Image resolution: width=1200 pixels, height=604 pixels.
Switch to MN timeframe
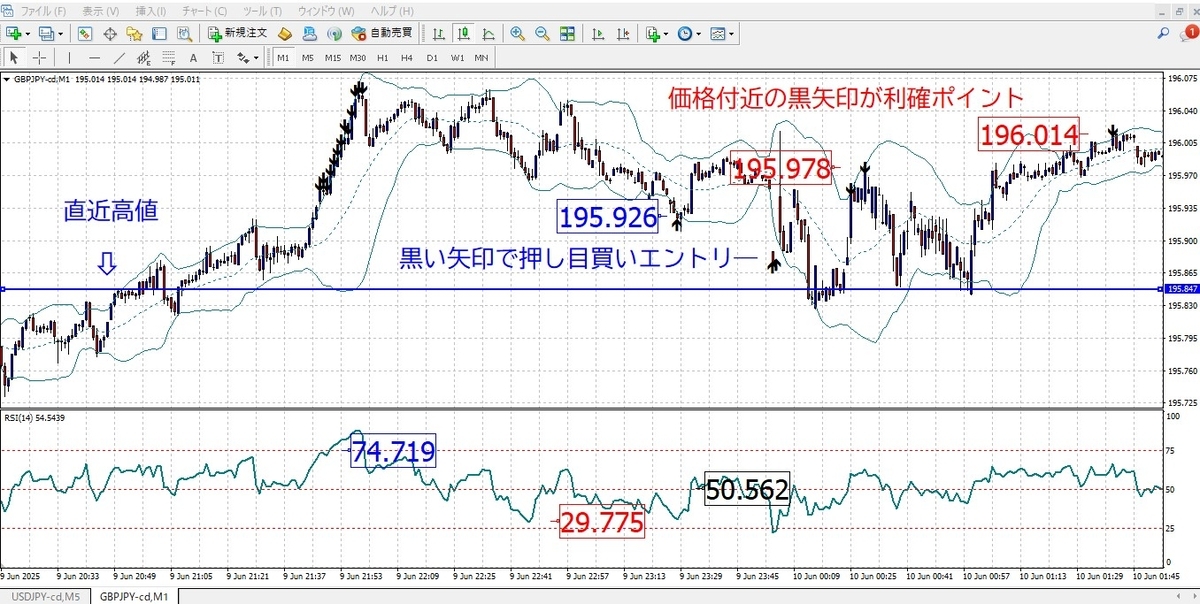pos(481,57)
